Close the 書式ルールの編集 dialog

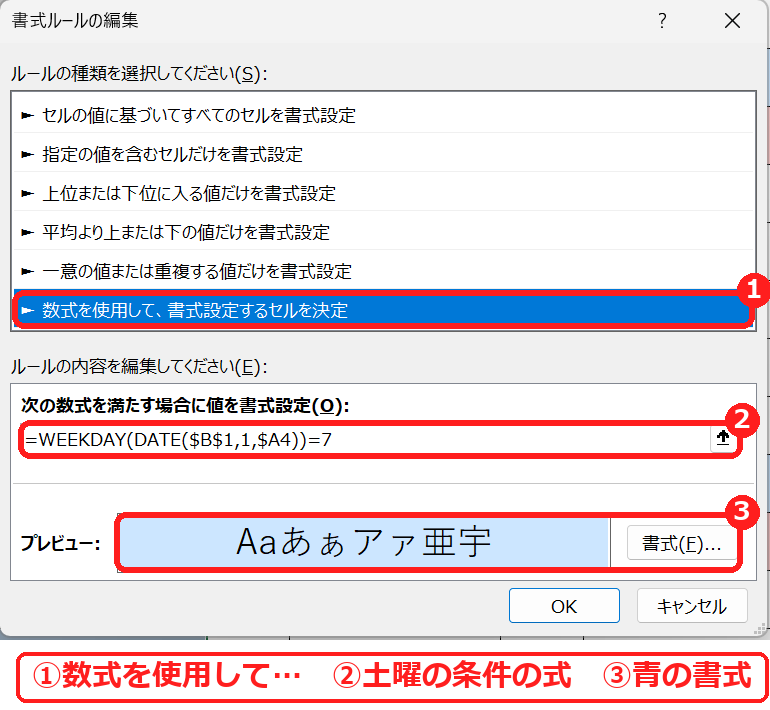[732, 21]
